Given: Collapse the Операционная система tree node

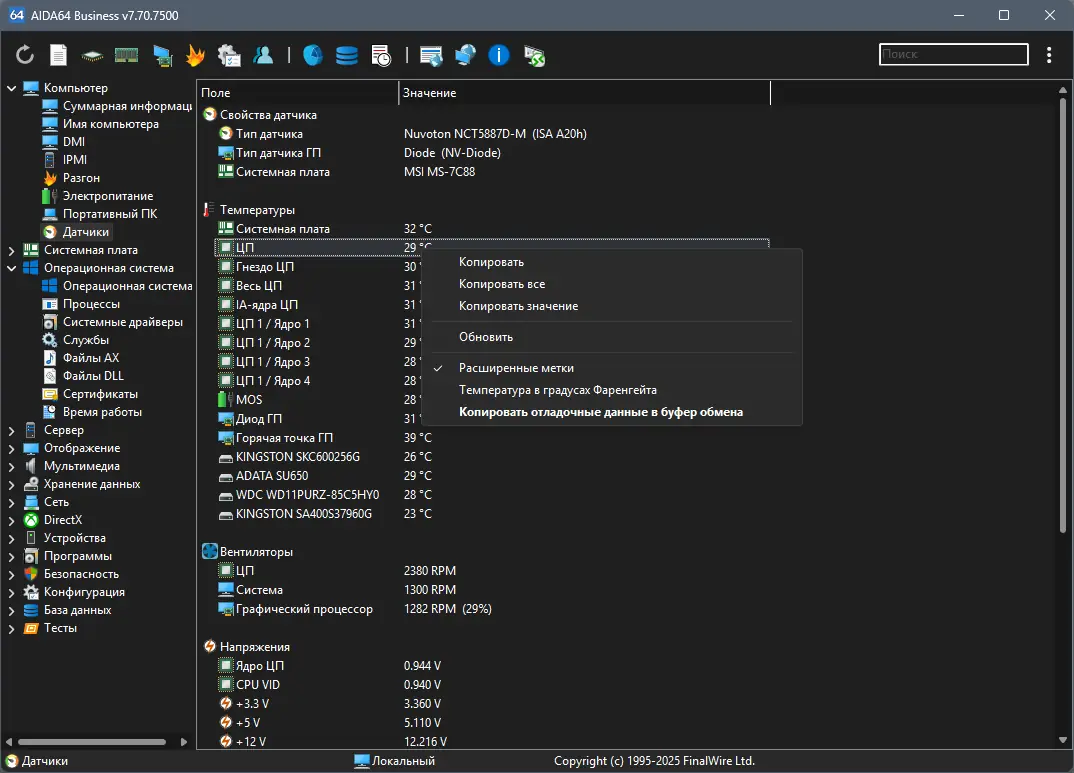Looking at the screenshot, I should pos(11,268).
